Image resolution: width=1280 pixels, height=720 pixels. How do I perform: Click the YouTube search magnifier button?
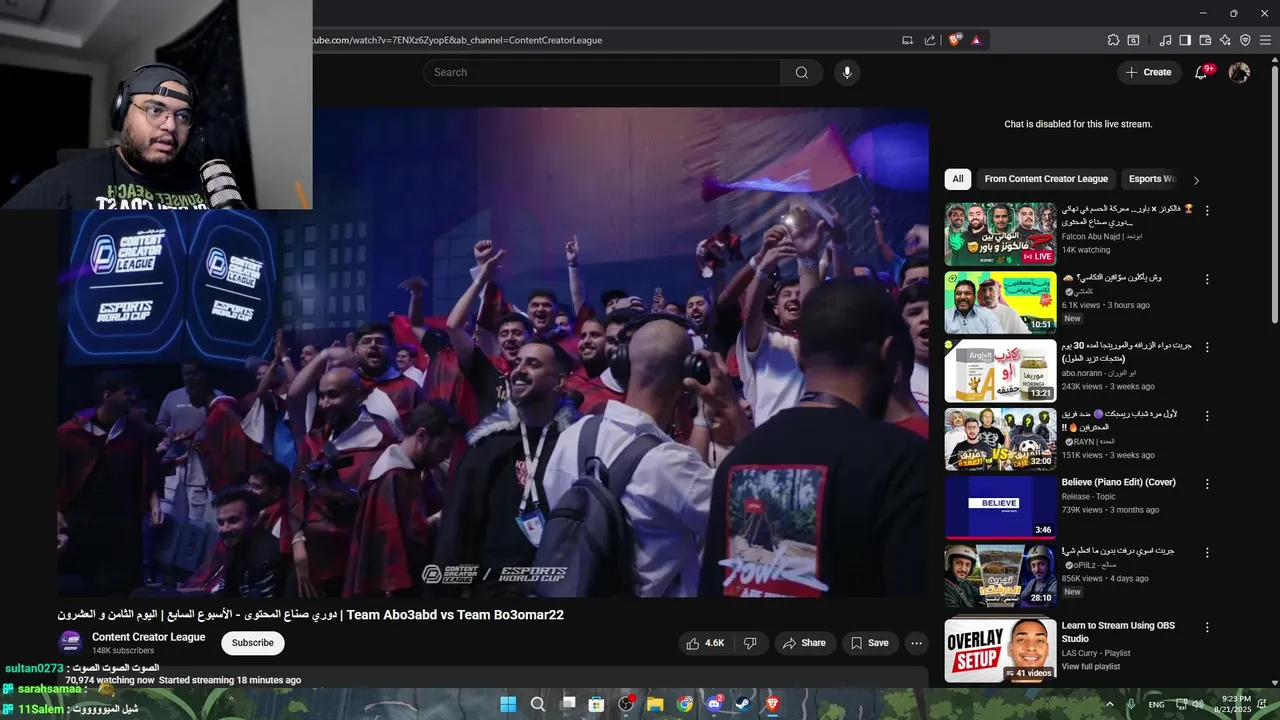(802, 72)
